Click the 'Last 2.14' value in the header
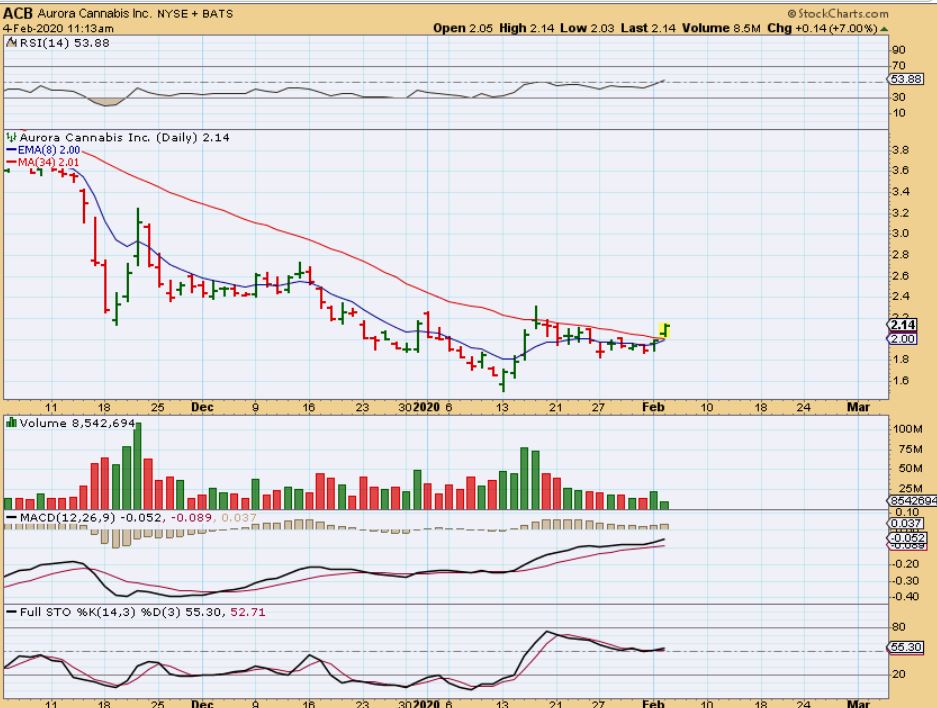 tap(648, 28)
